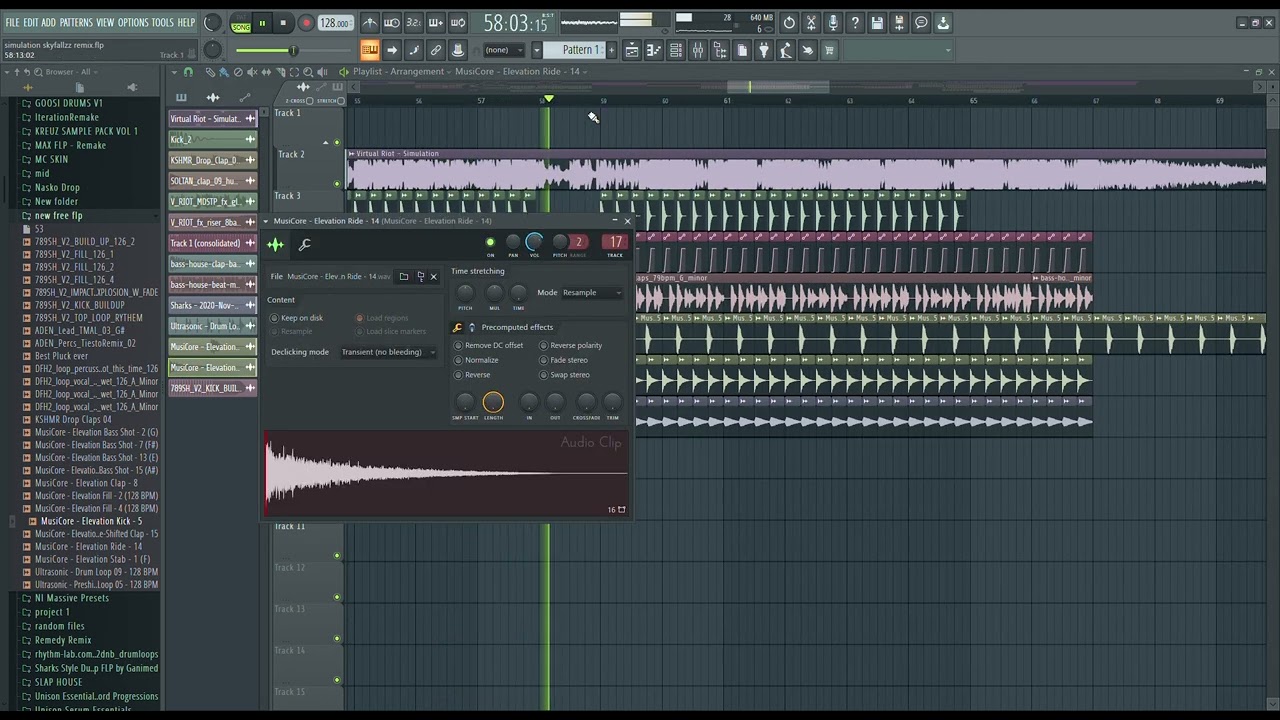This screenshot has width=1280, height=720.
Task: Click the export render download icon
Action: click(x=943, y=23)
